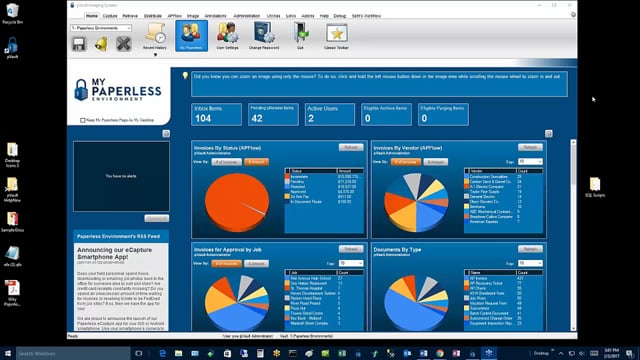Open the Administration ribbon tab

[x=247, y=16]
